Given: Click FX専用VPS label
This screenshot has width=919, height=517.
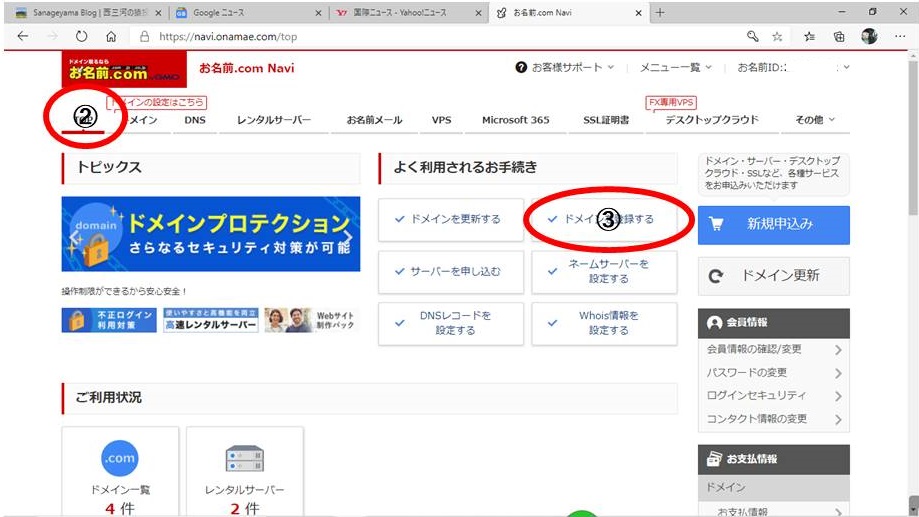Looking at the screenshot, I should (671, 102).
